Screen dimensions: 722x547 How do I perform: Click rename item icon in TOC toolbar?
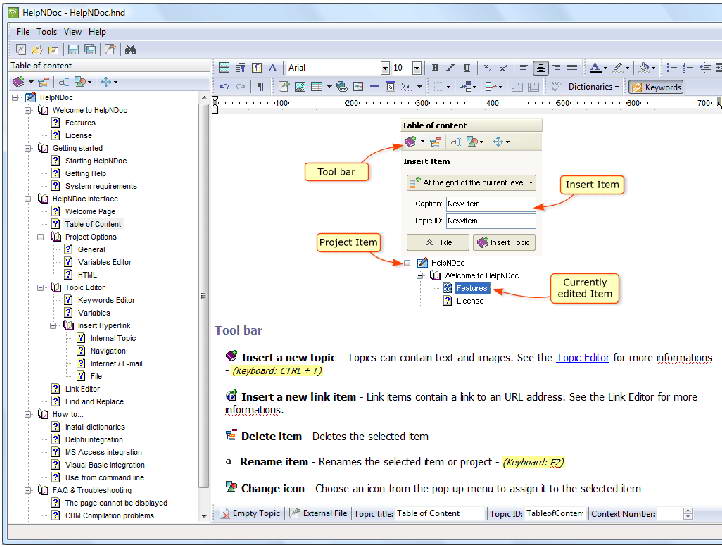(64, 82)
